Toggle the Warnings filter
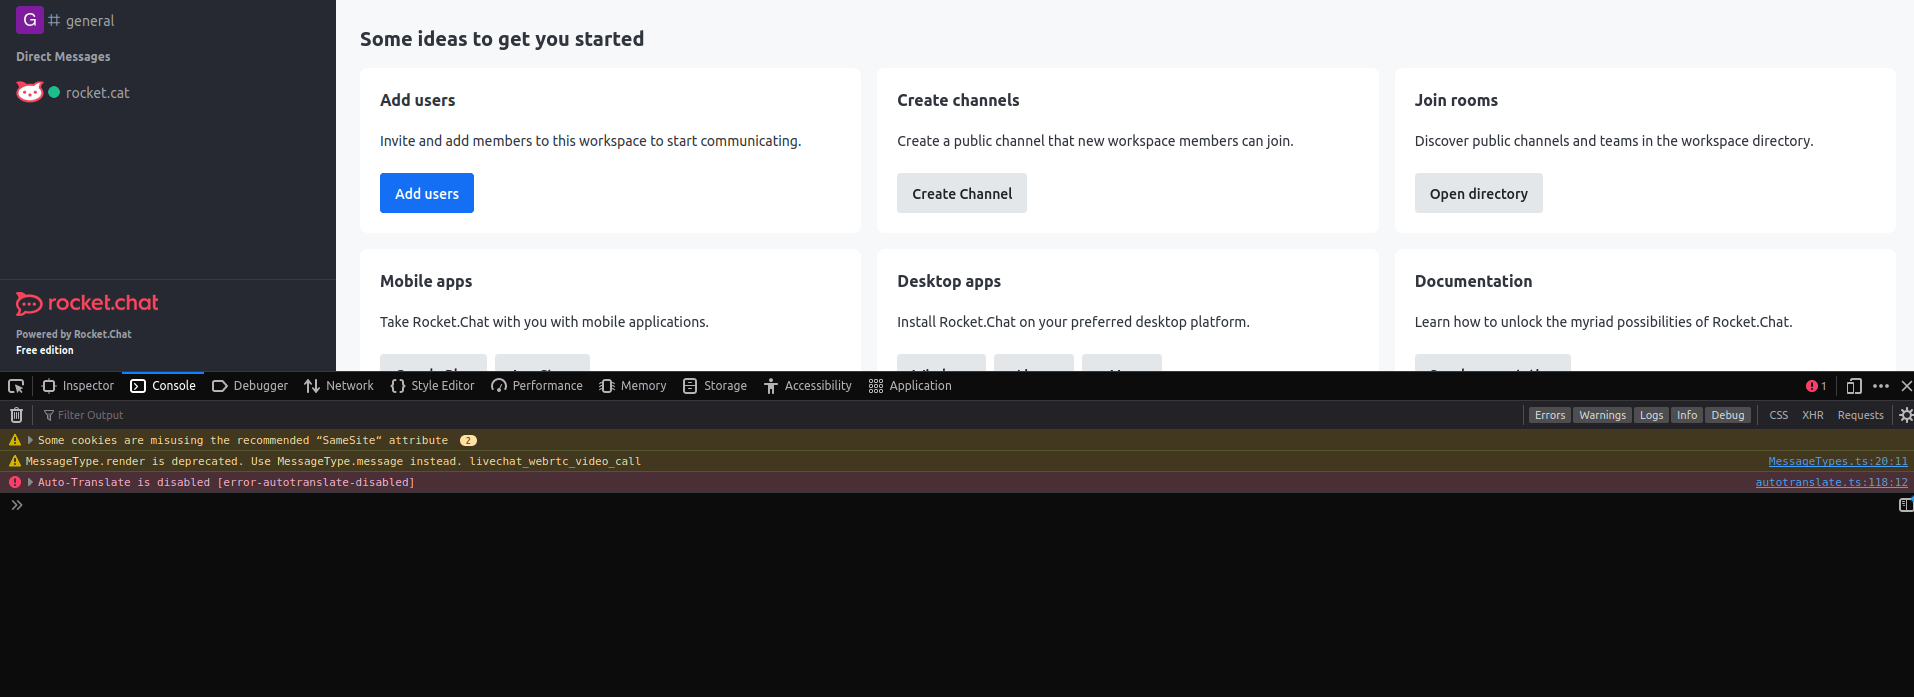Viewport: 1914px width, 697px height. [1602, 415]
